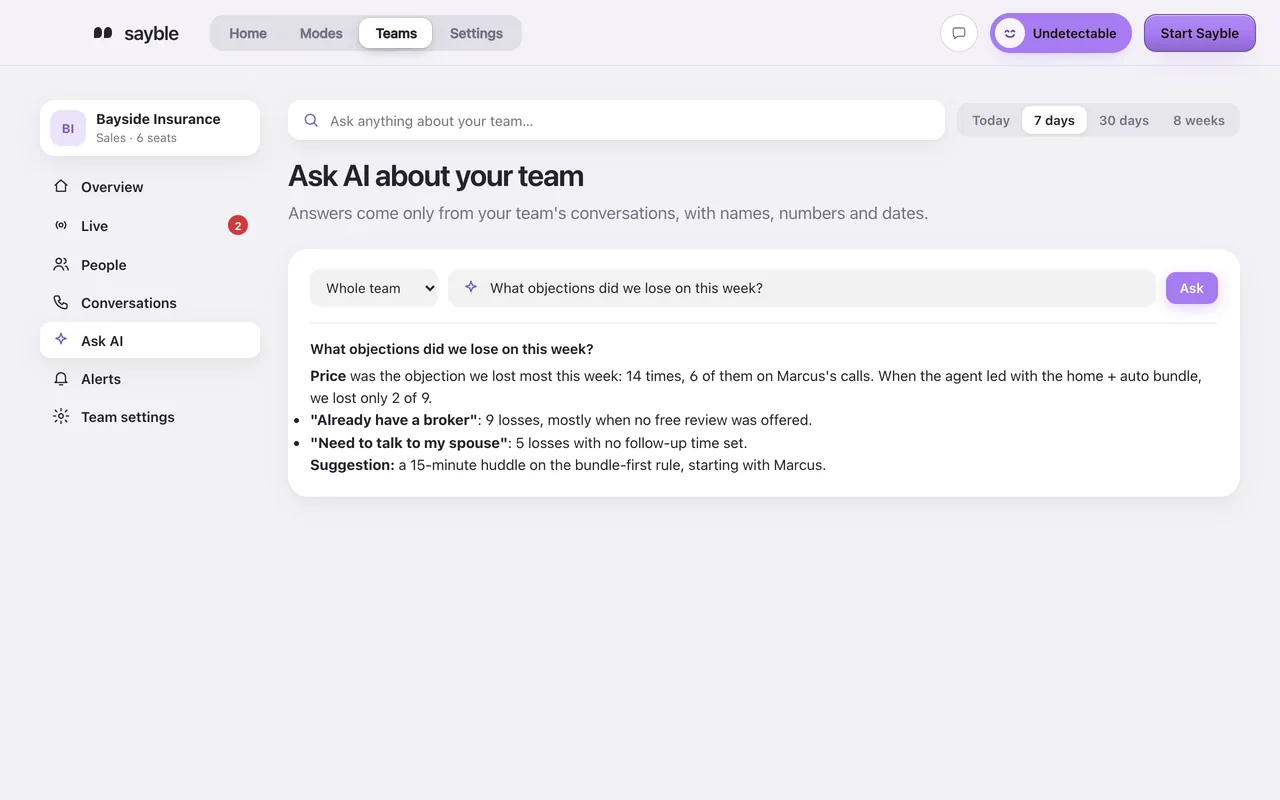Screen dimensions: 1280x800
Task: Click the "Already have a broker" text
Action: [x=394, y=420]
